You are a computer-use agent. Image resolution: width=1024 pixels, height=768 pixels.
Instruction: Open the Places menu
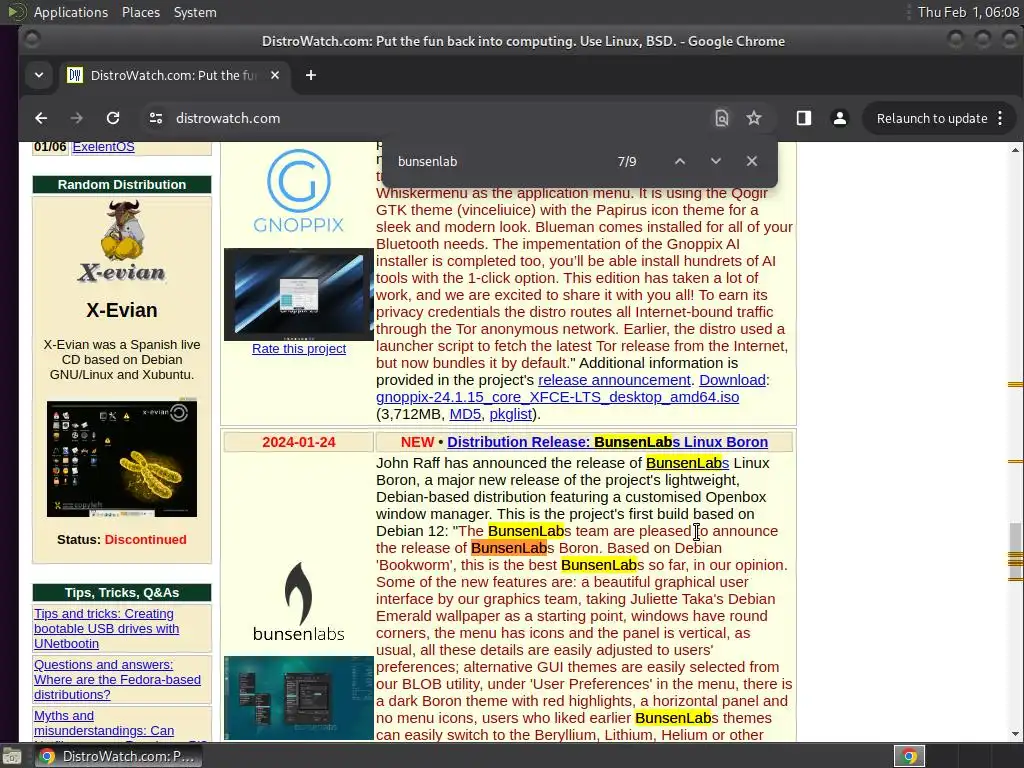click(x=140, y=12)
